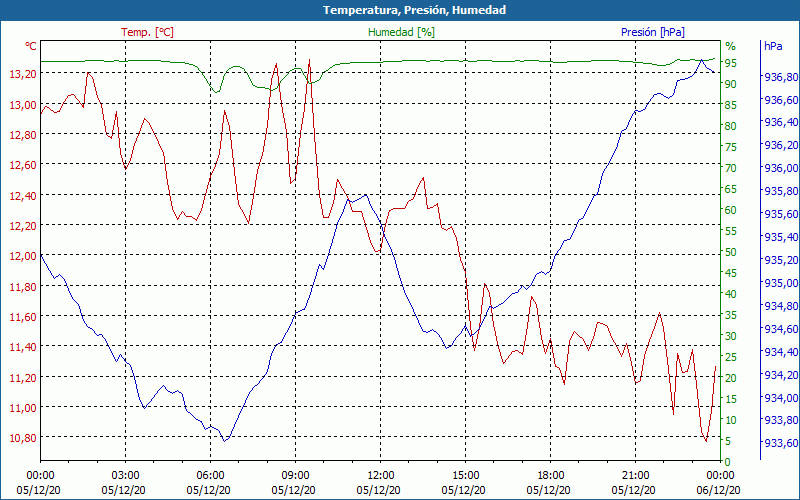Click humidity axis value '75'
Screen dimensions: 800x500
point(731,147)
